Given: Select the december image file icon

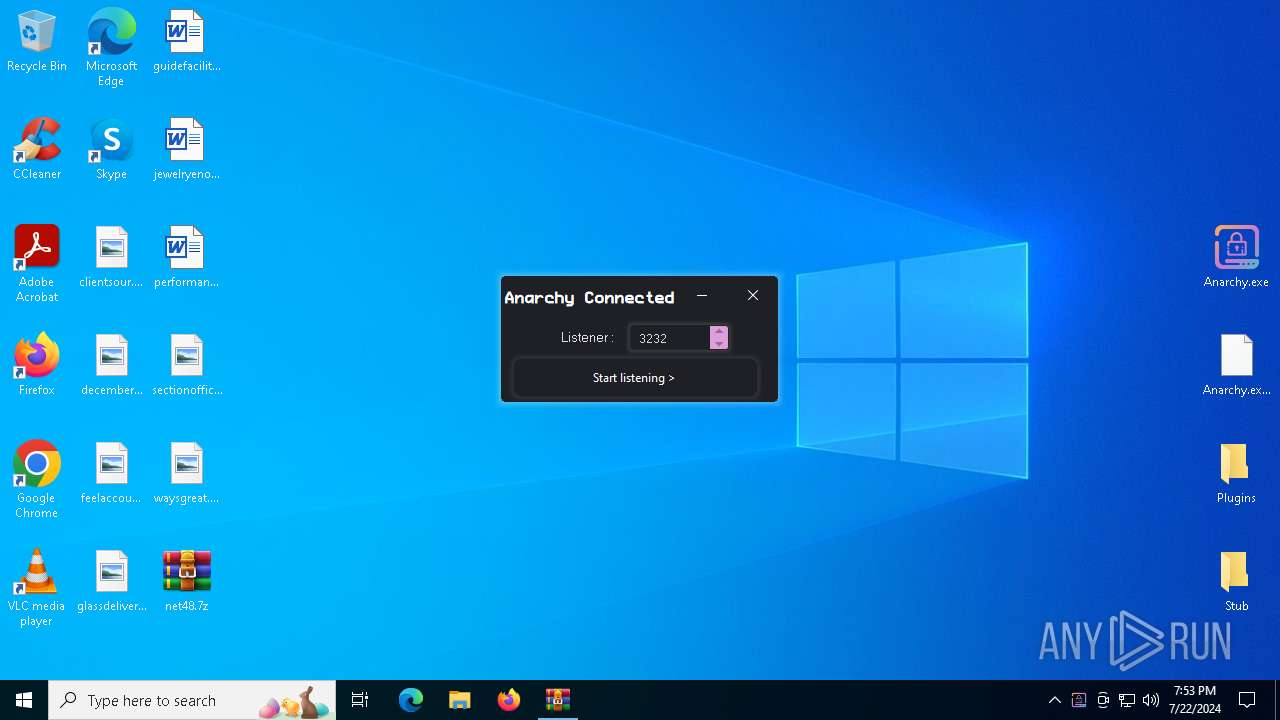Looking at the screenshot, I should pyautogui.click(x=111, y=366).
